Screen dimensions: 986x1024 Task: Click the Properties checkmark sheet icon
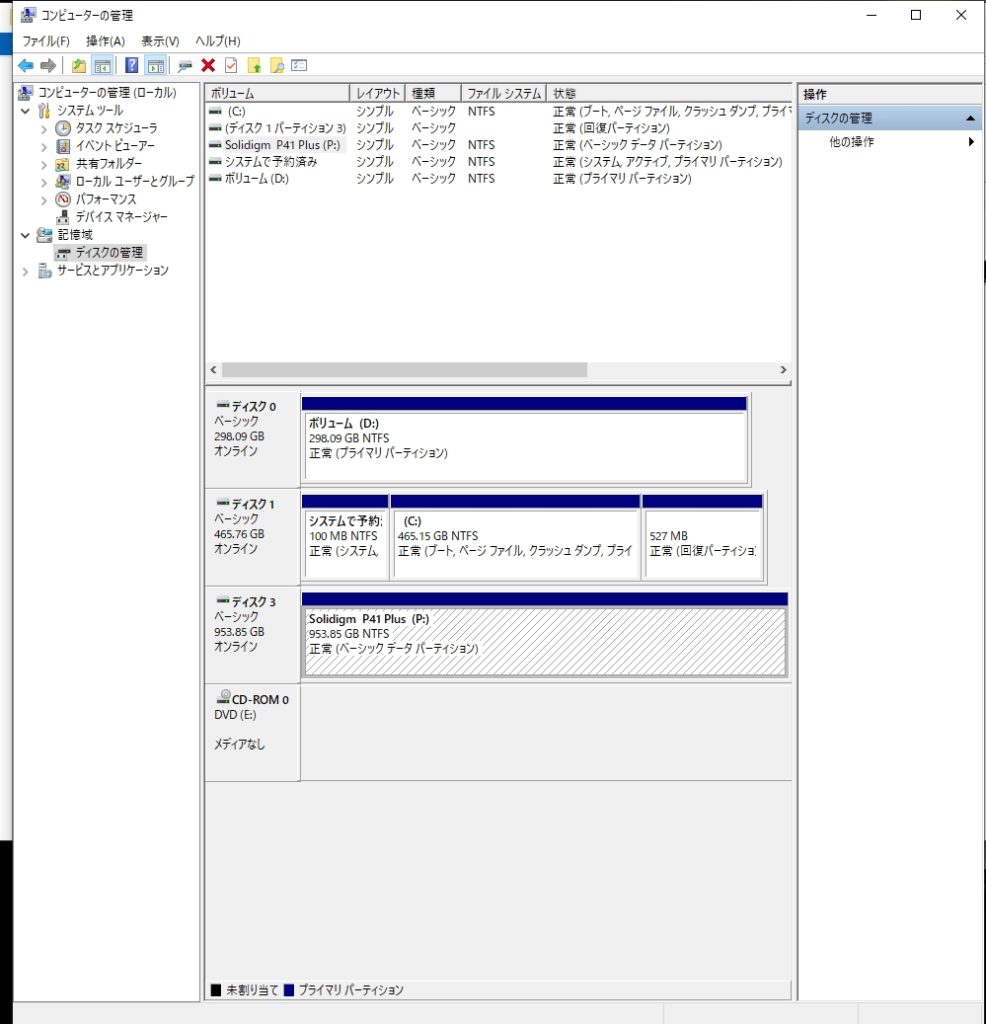(231, 66)
